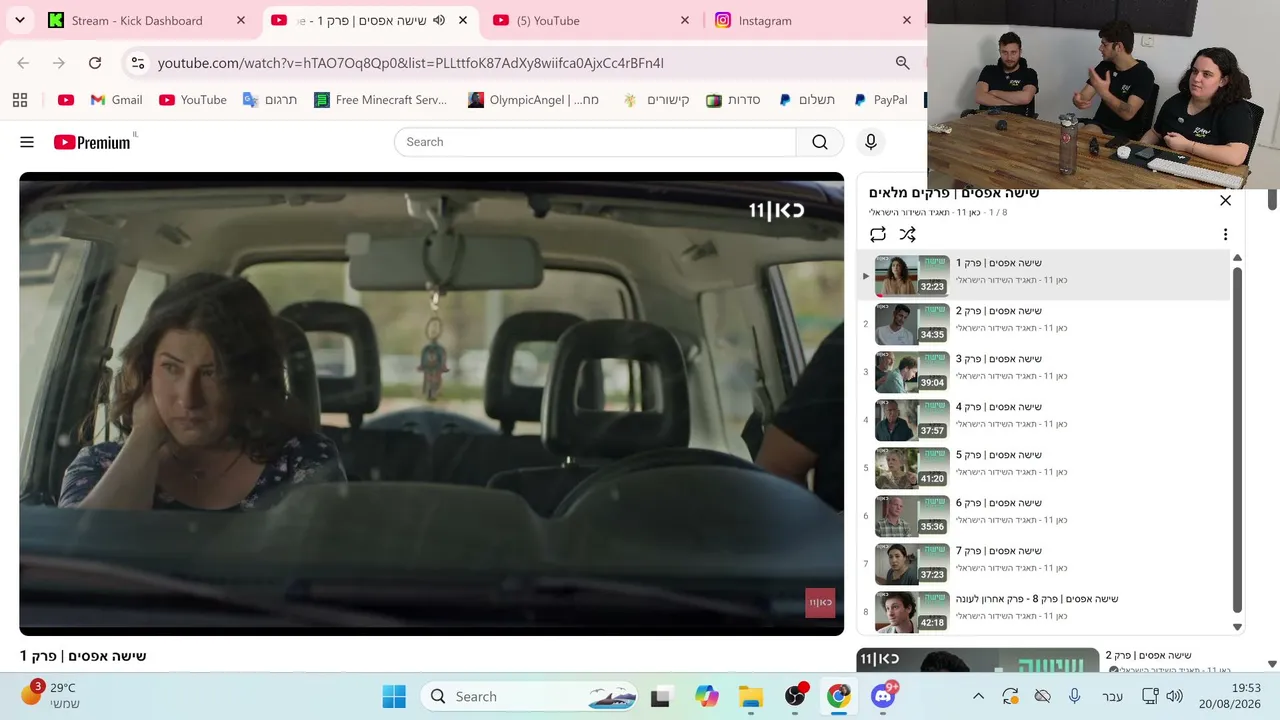The width and height of the screenshot is (1280, 720).
Task: Reload the current page
Action: click(95, 63)
